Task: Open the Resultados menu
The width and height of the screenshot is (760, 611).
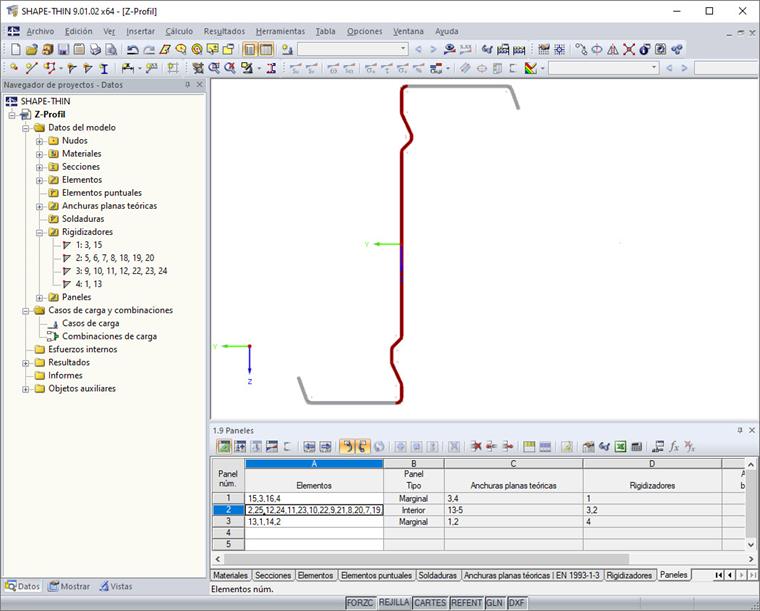Action: 224,31
